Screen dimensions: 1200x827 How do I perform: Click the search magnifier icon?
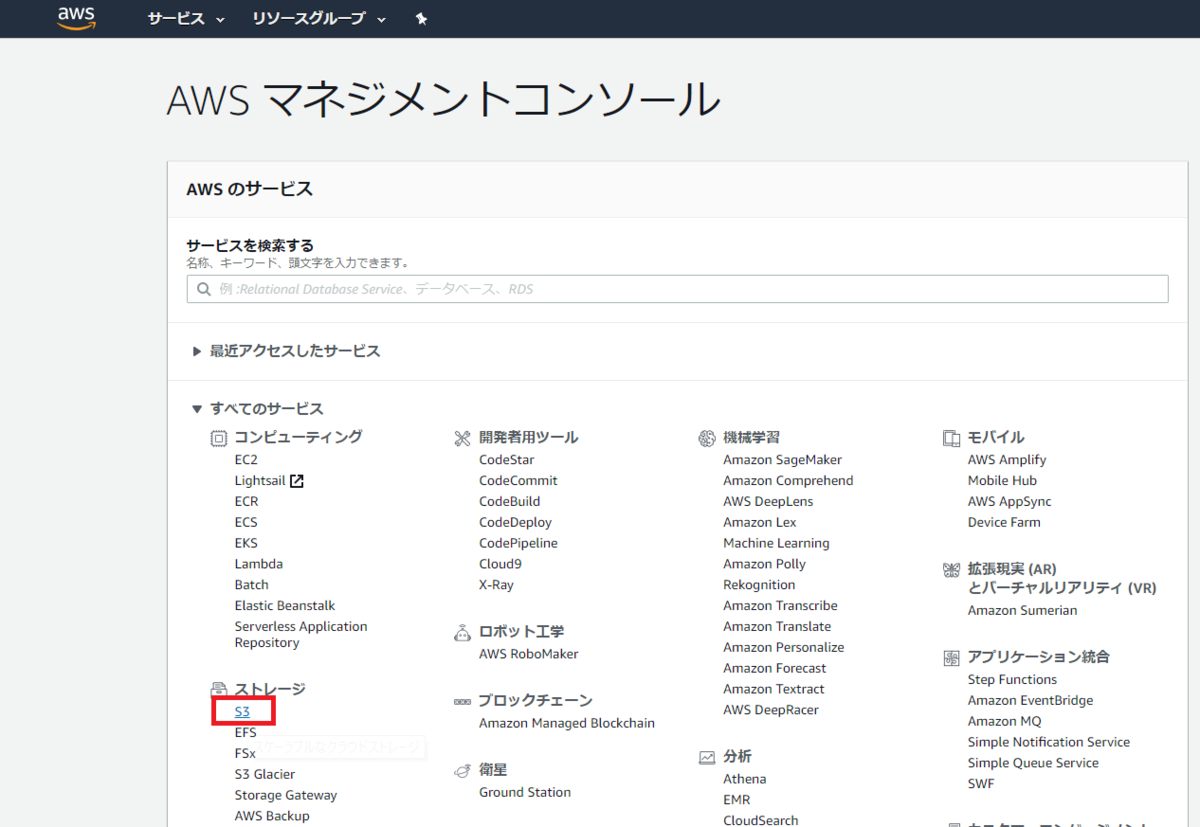[x=204, y=289]
